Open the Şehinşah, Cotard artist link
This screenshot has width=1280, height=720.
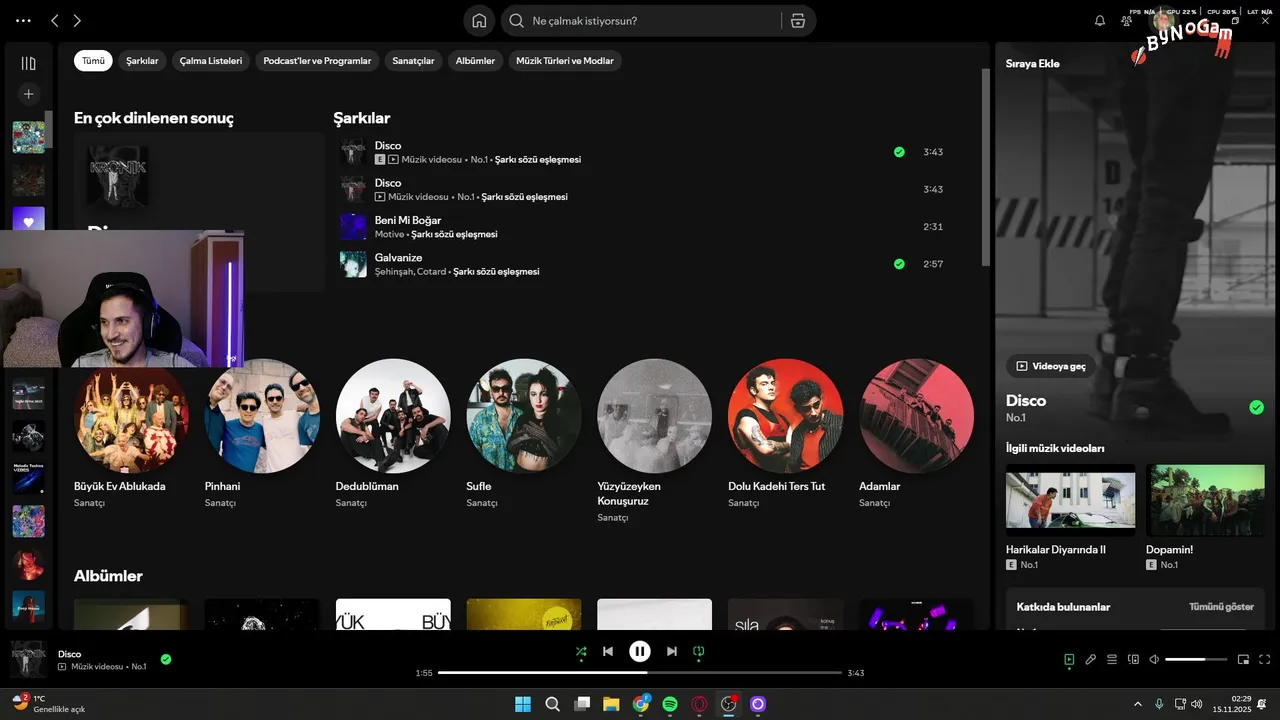[410, 272]
